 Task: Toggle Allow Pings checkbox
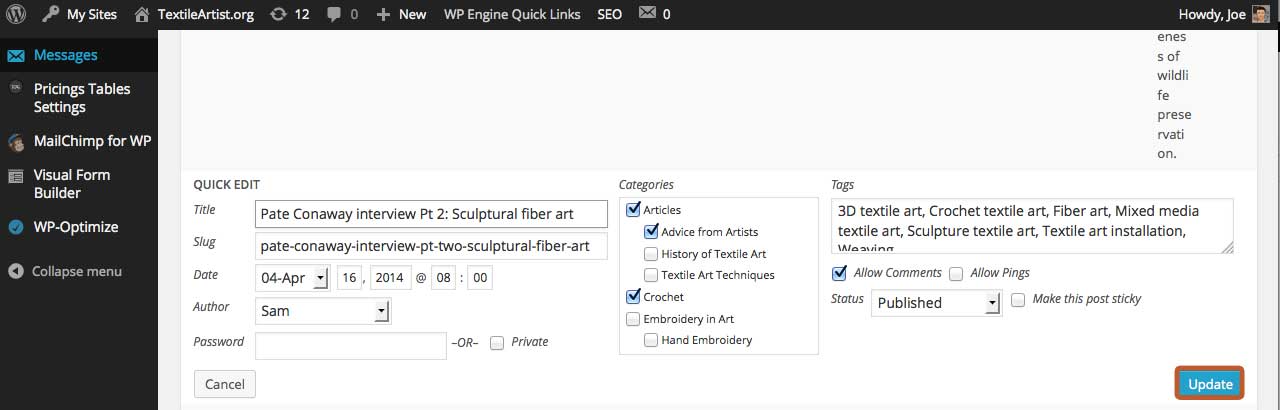956,273
